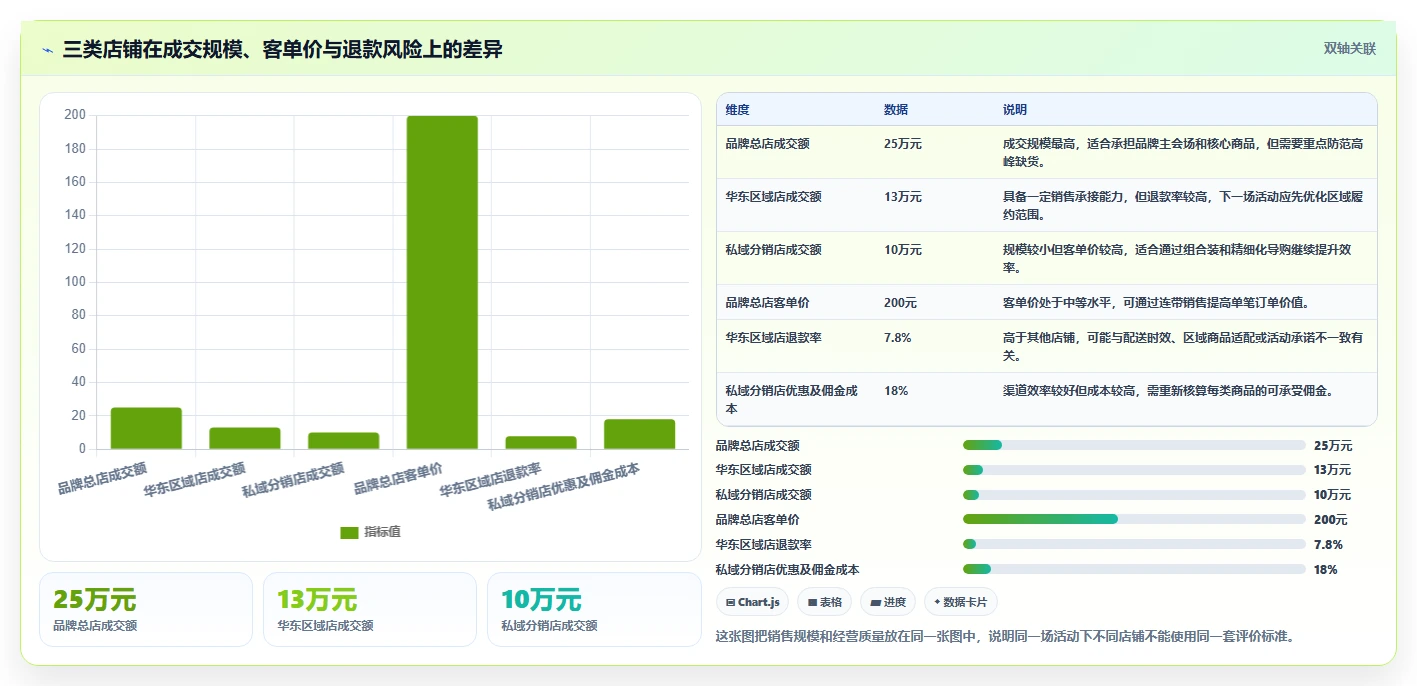Select the 表格 tag chip
The height and width of the screenshot is (686, 1417).
coord(825,602)
